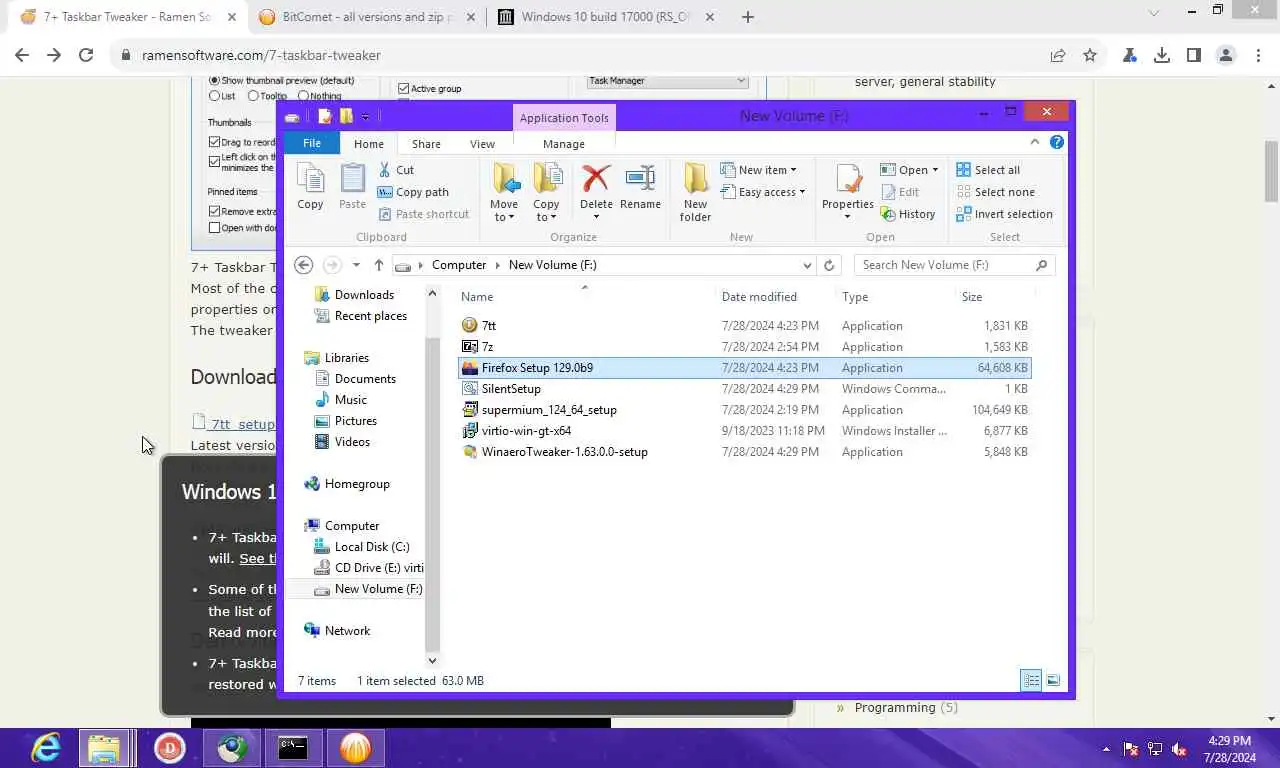Open the Explorer help question mark icon
This screenshot has height=768, width=1280.
click(1057, 142)
